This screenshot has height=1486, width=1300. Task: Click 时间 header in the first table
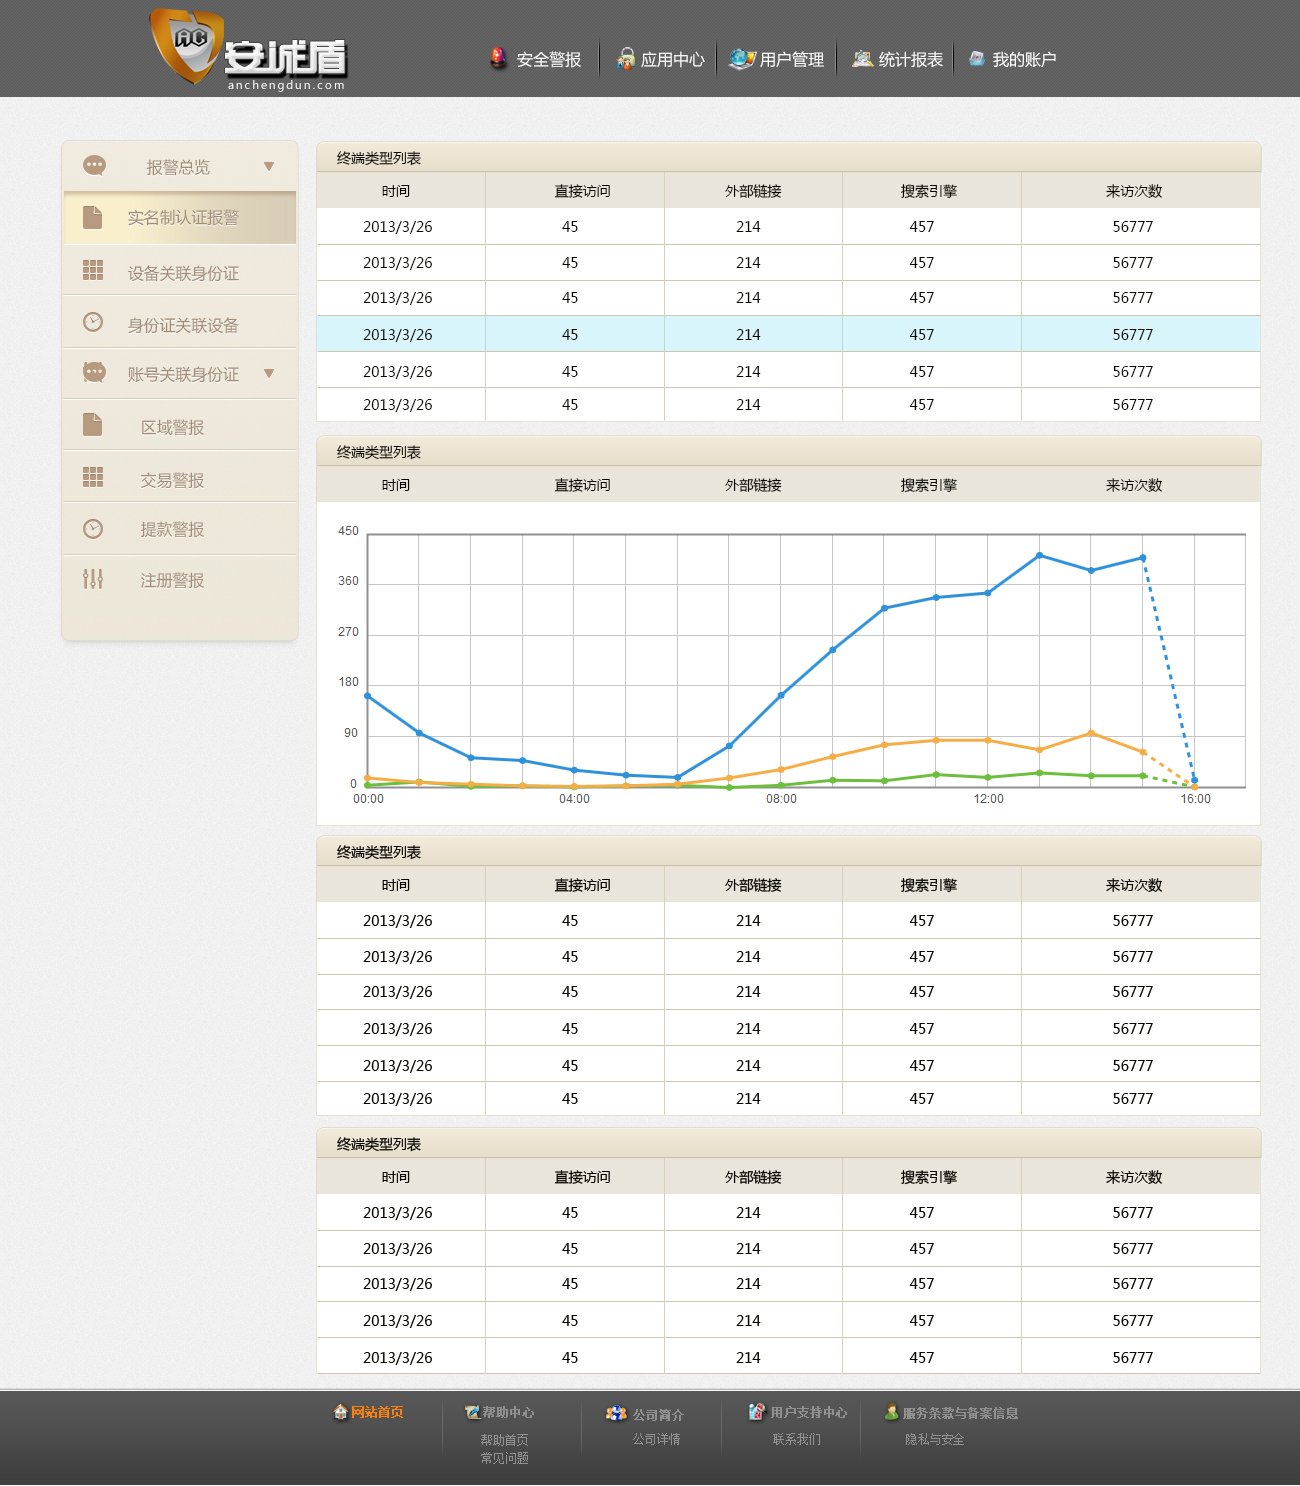396,191
